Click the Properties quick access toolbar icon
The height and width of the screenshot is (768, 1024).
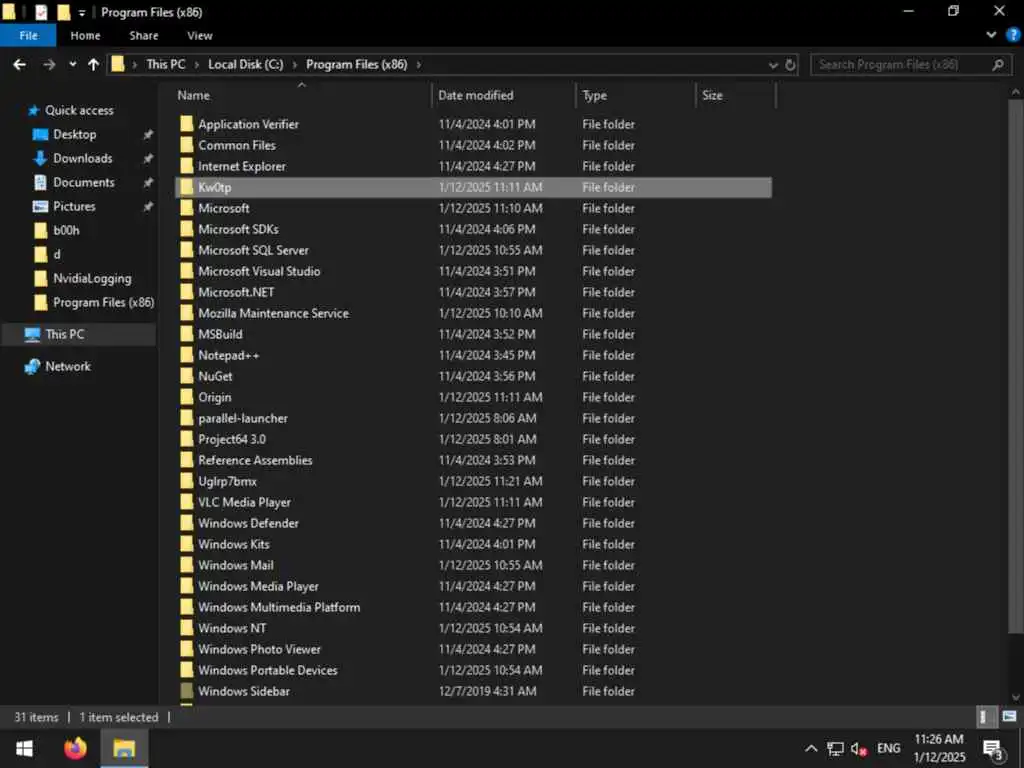point(41,12)
